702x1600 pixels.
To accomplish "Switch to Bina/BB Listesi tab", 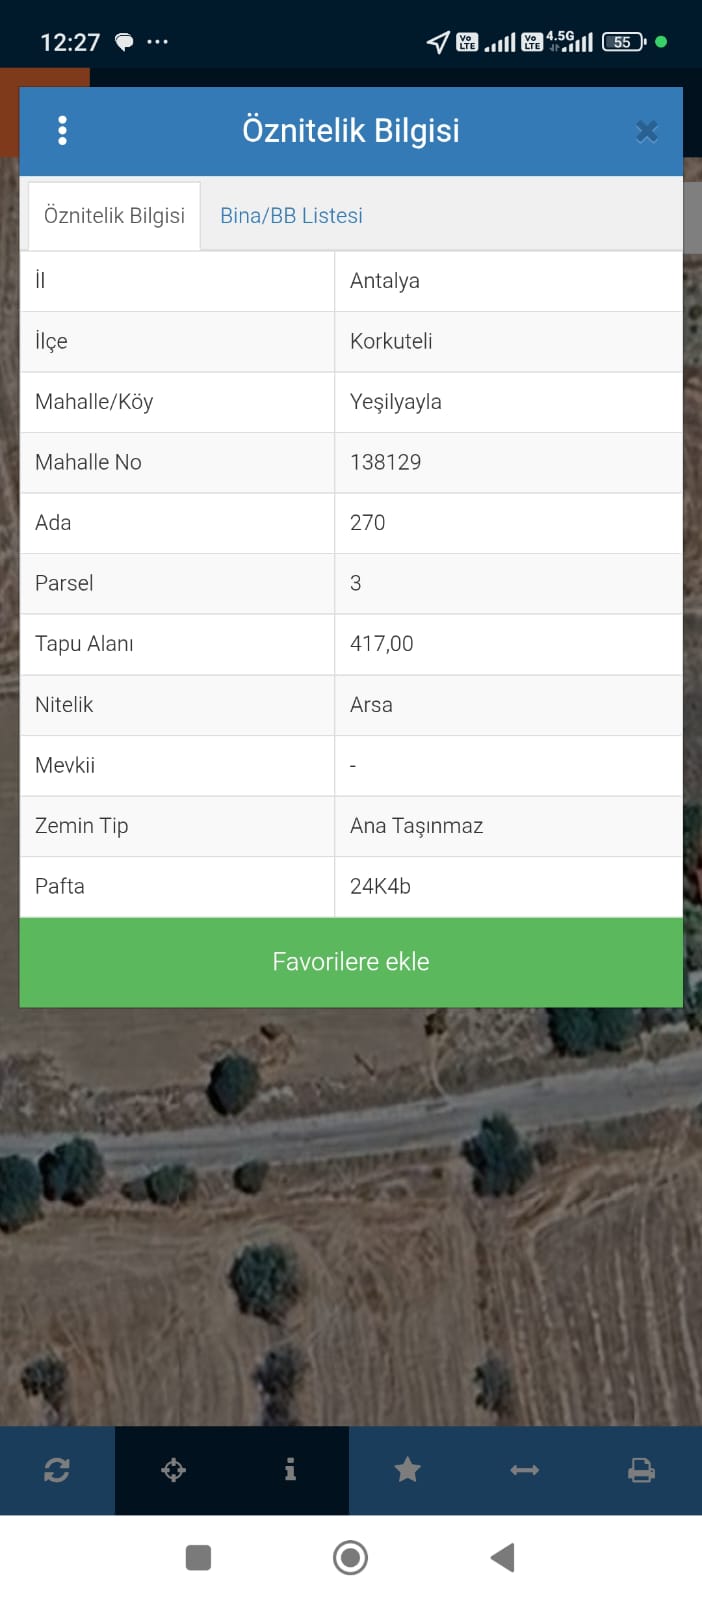I will (291, 216).
